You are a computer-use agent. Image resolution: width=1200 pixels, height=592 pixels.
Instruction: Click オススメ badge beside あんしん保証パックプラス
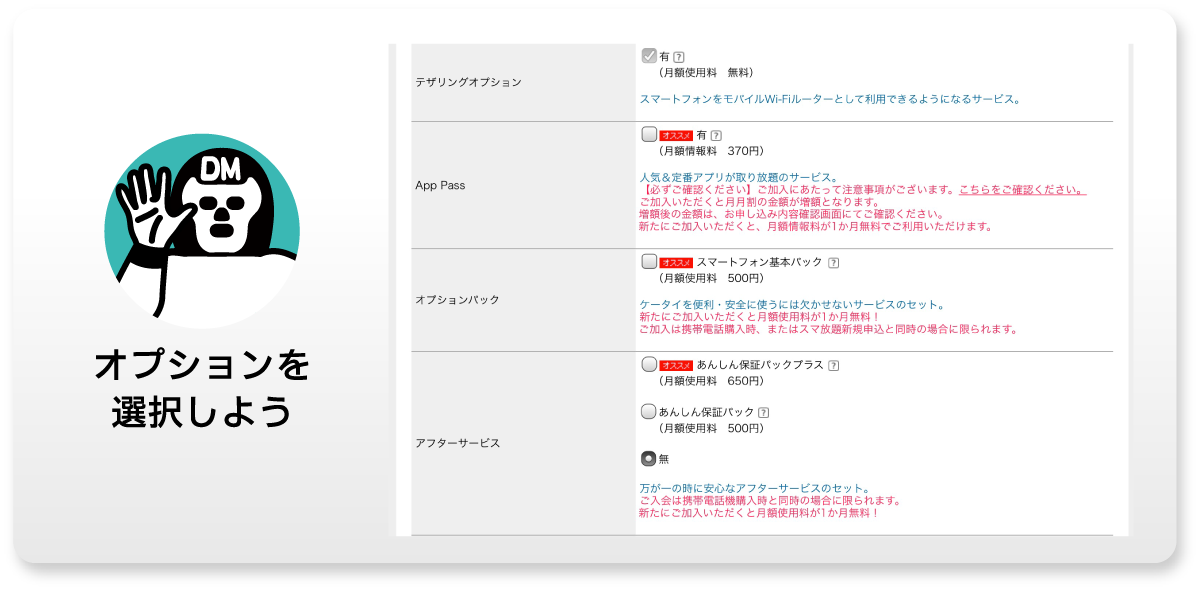pos(677,366)
